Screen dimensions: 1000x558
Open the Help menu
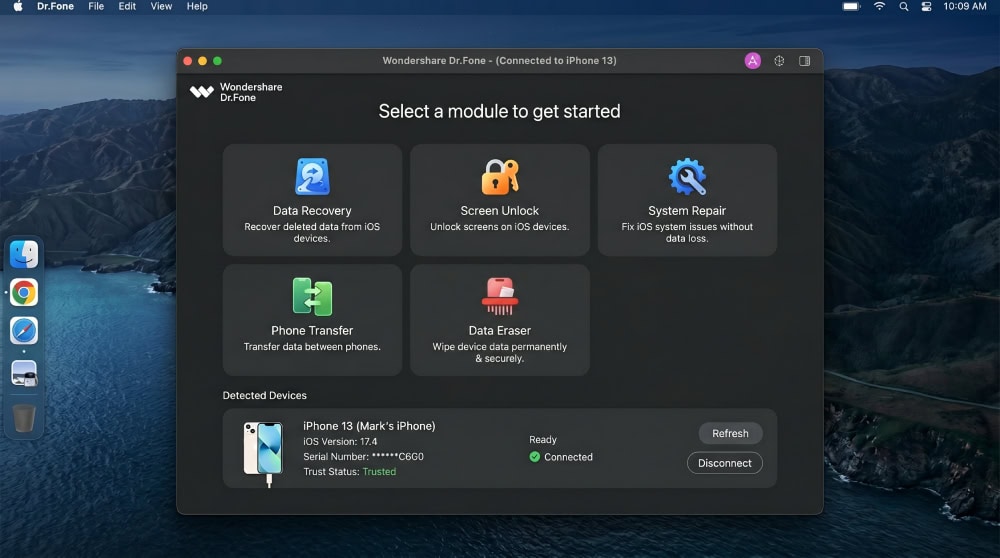[x=197, y=6]
